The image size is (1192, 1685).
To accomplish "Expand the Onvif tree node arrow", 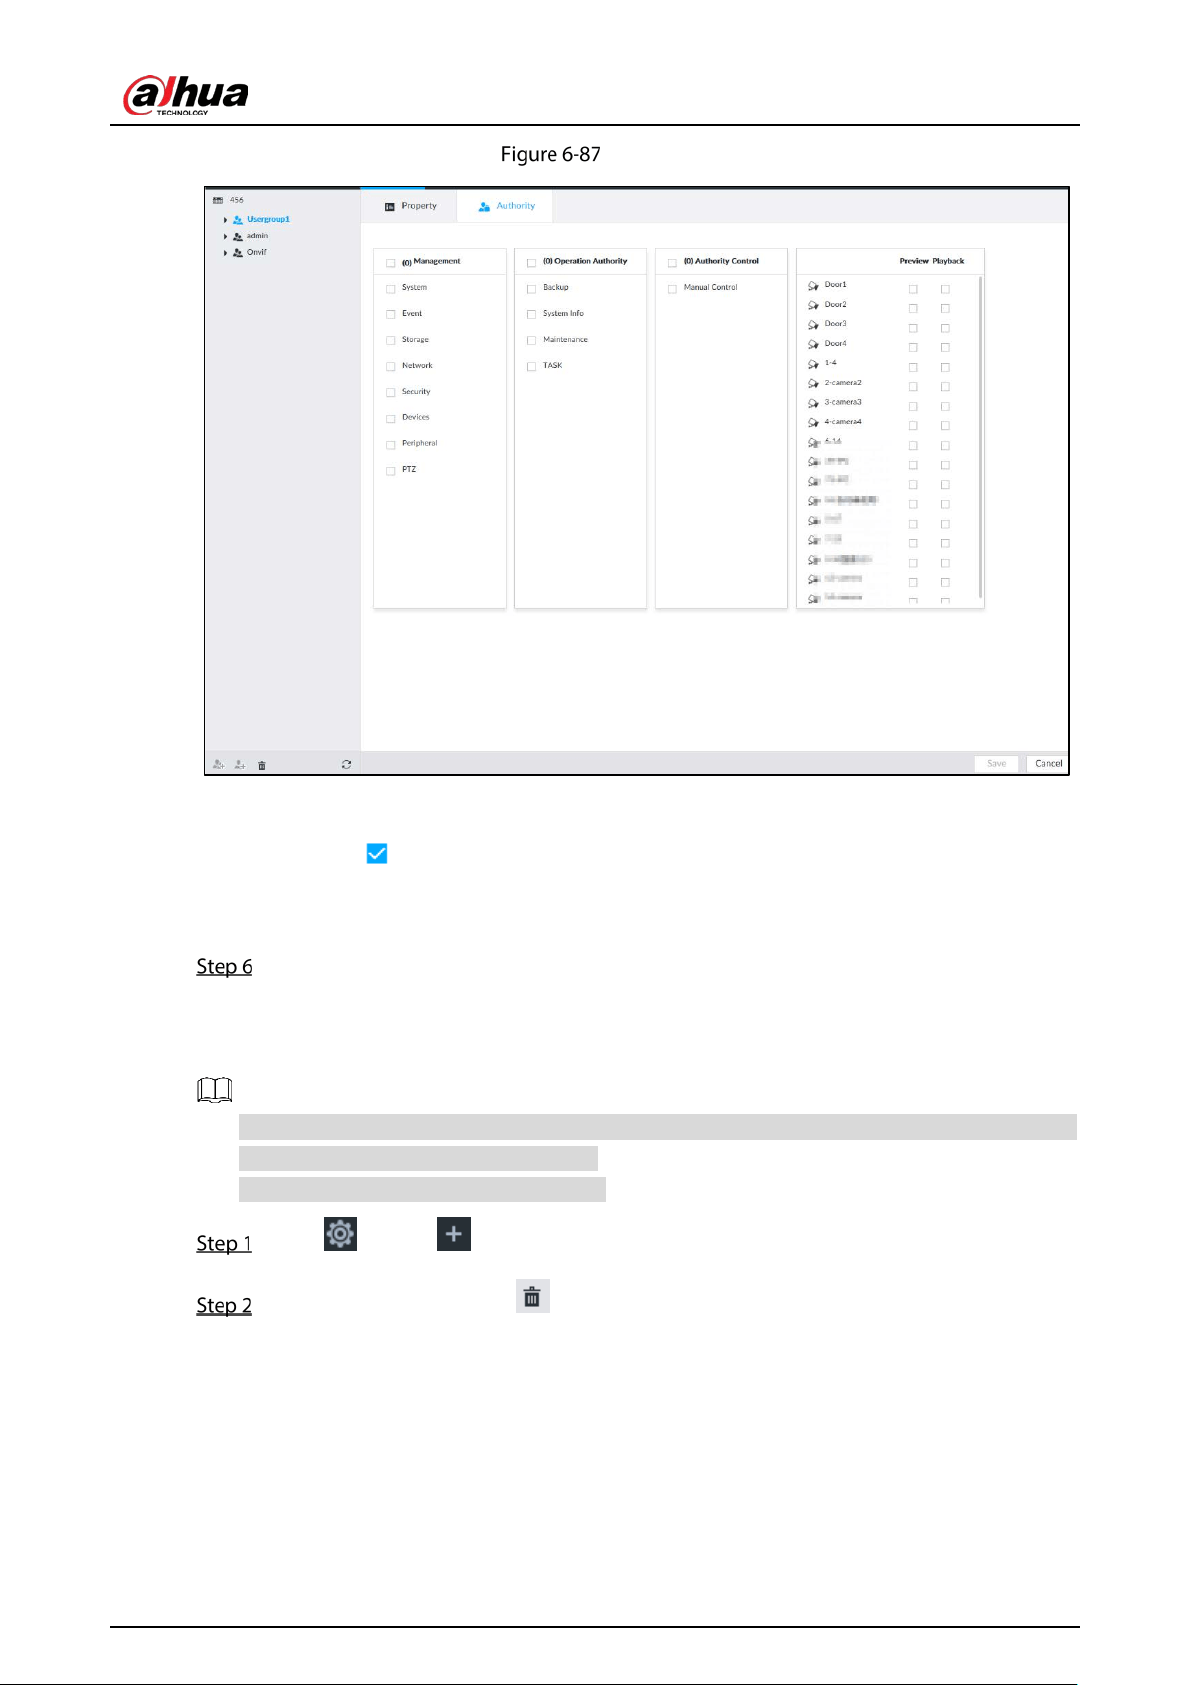I will coord(225,253).
